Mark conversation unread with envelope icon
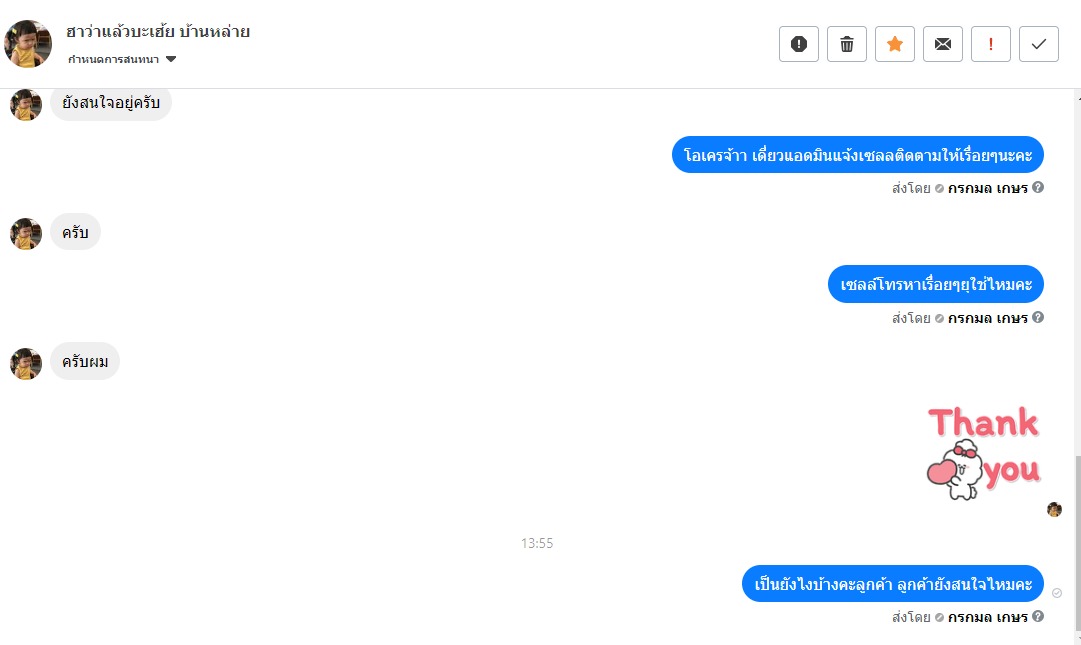This screenshot has width=1081, height=645. pyautogui.click(x=942, y=44)
